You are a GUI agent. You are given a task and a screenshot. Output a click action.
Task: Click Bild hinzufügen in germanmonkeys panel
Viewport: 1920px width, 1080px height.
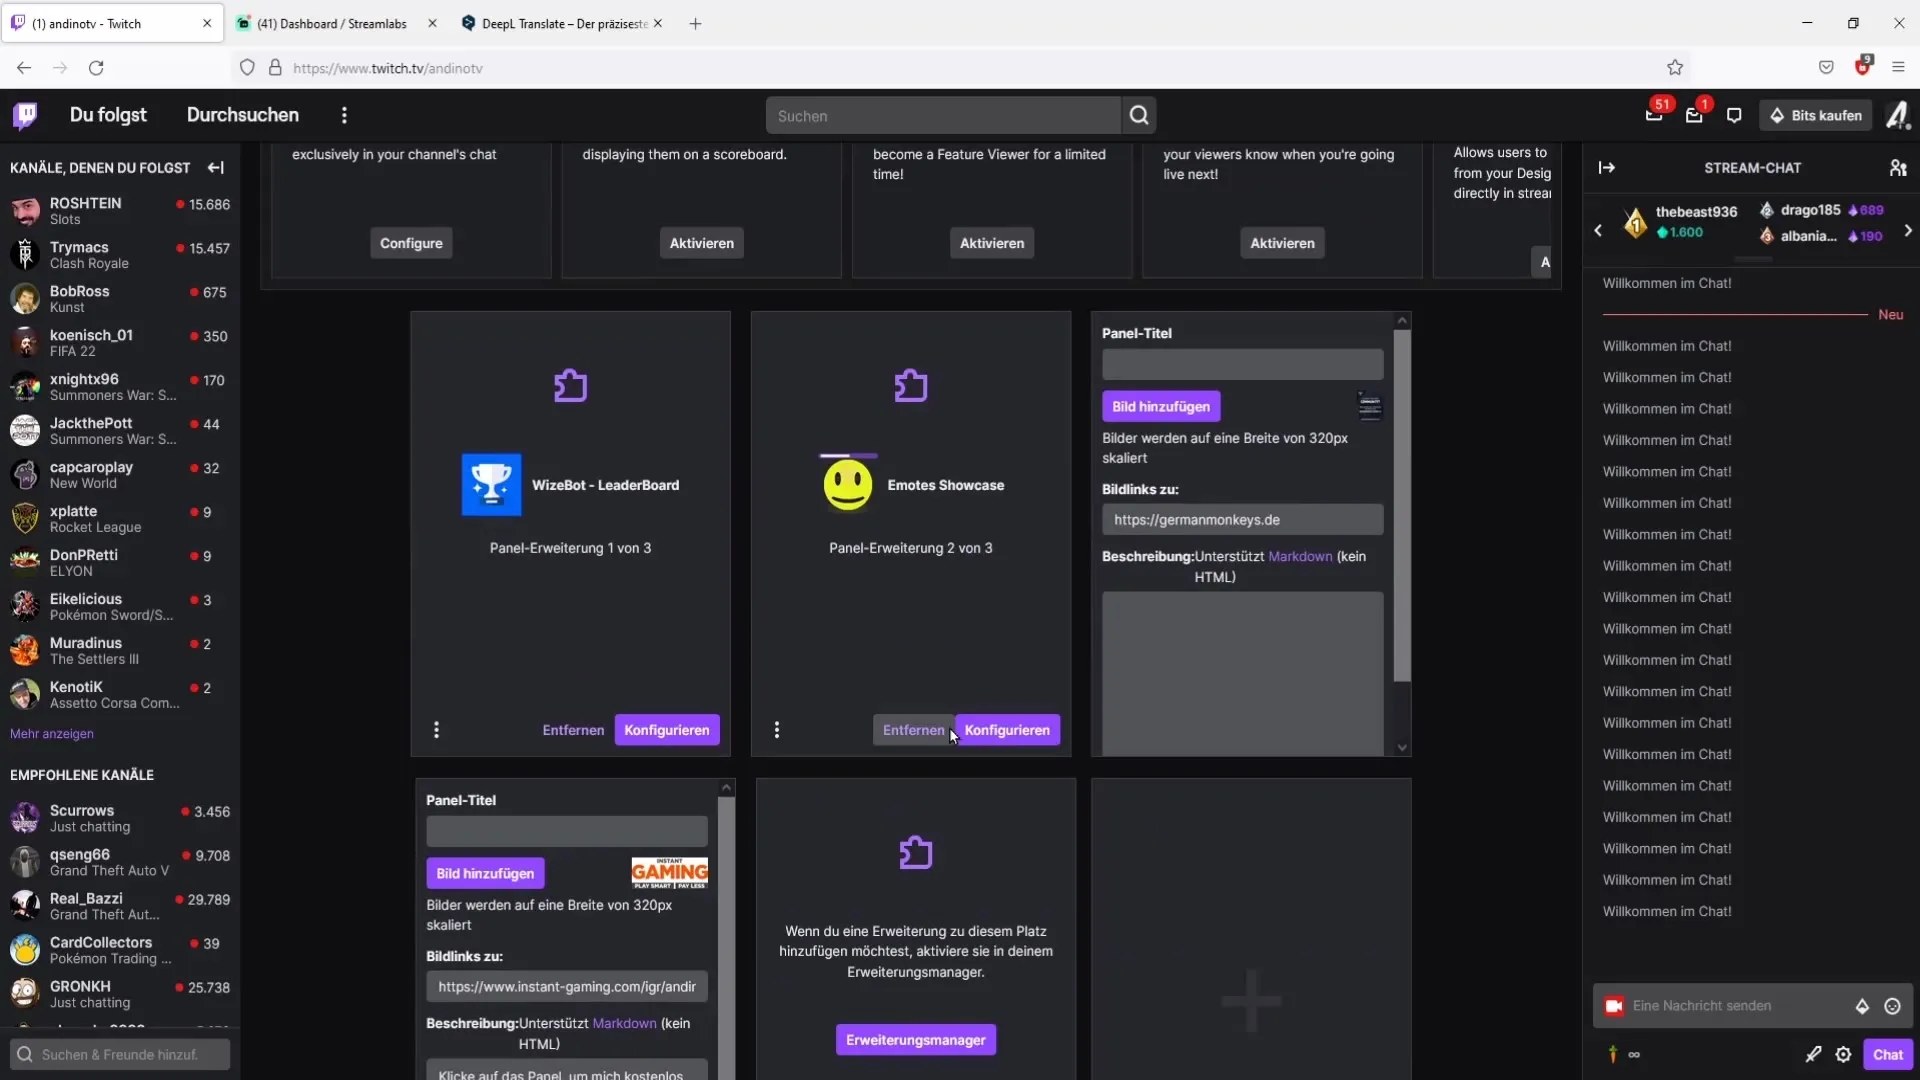(1161, 406)
